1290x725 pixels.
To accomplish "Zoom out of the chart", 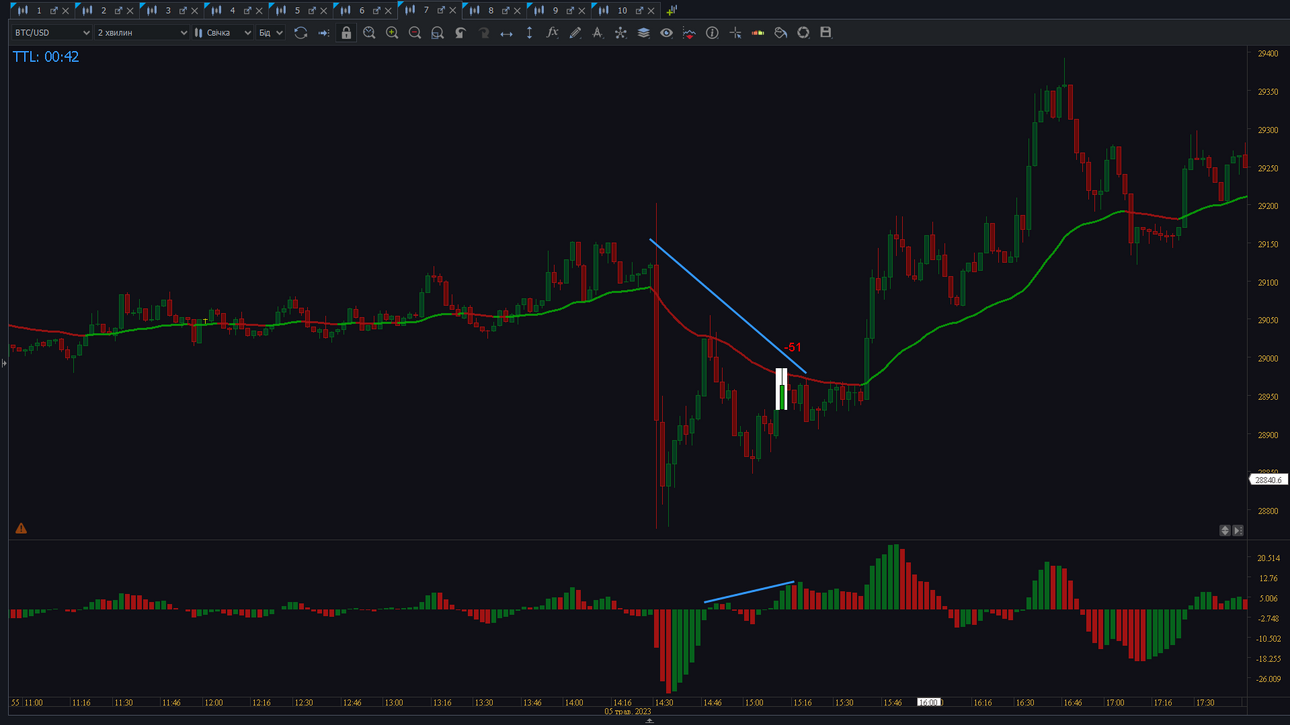I will pos(415,33).
